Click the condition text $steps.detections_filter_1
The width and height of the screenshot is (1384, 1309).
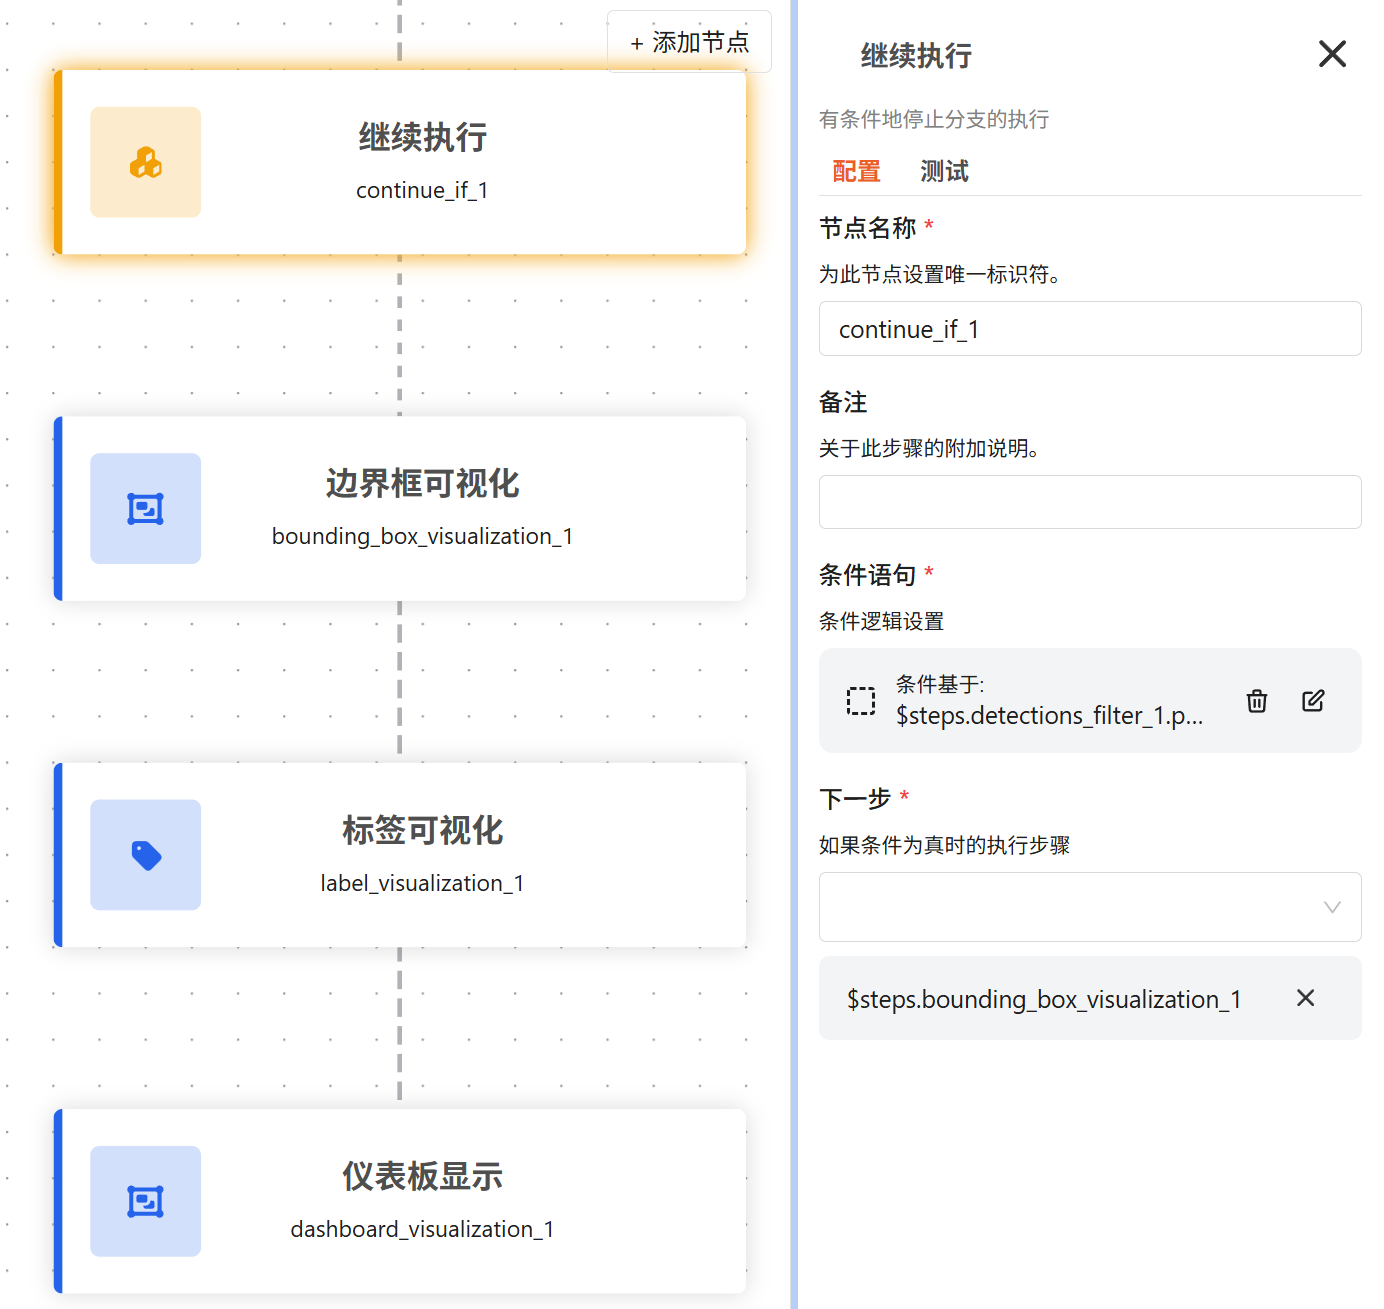point(1049,716)
